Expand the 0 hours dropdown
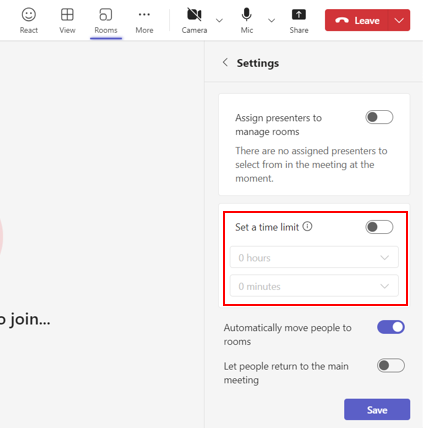The image size is (423, 428). pyautogui.click(x=314, y=257)
